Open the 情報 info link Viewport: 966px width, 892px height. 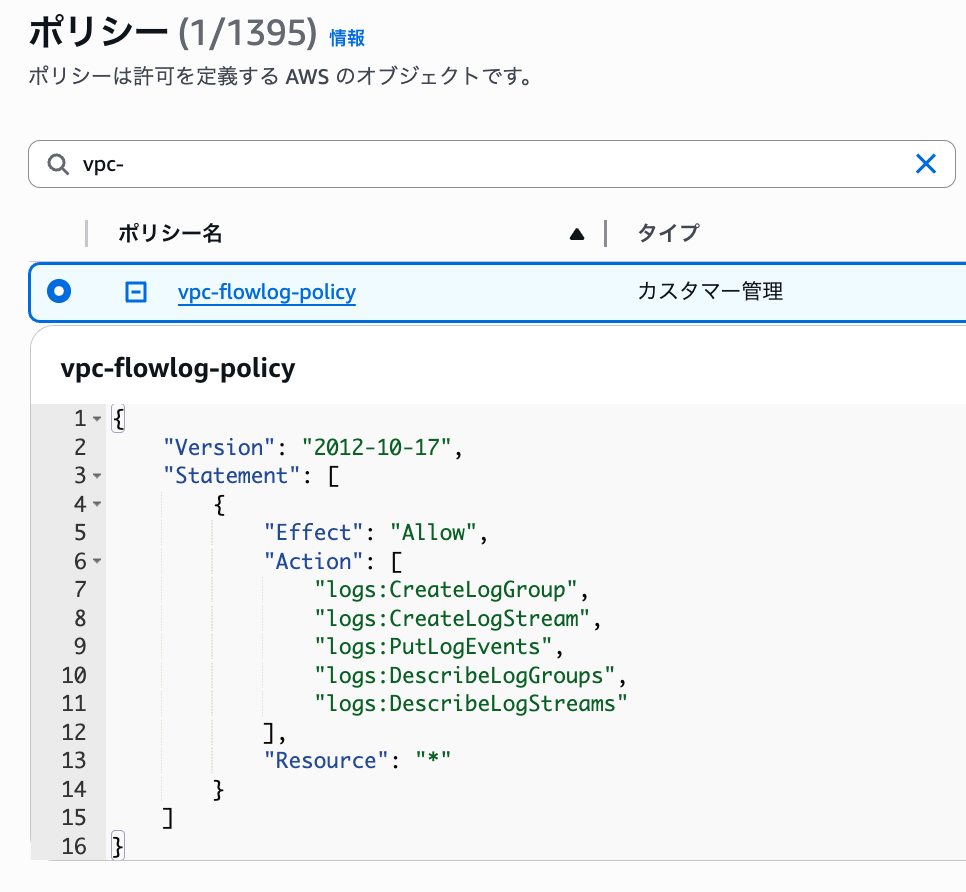(x=347, y=38)
